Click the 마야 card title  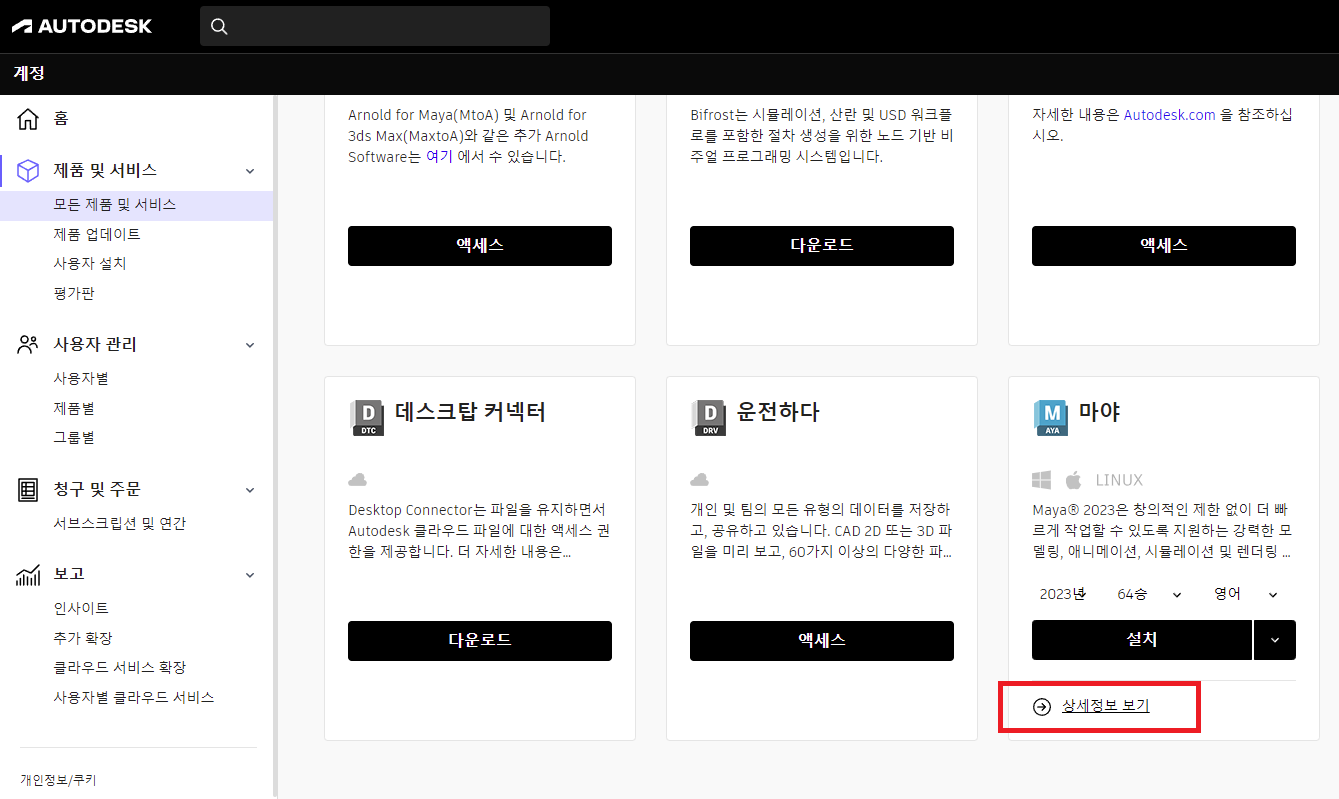(1100, 412)
